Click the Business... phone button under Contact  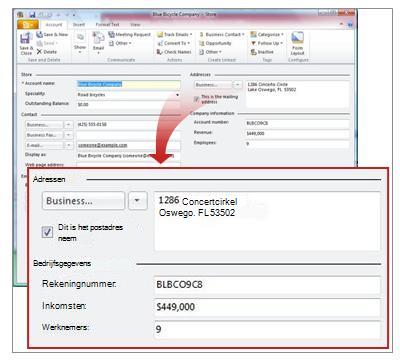[x=44, y=125]
